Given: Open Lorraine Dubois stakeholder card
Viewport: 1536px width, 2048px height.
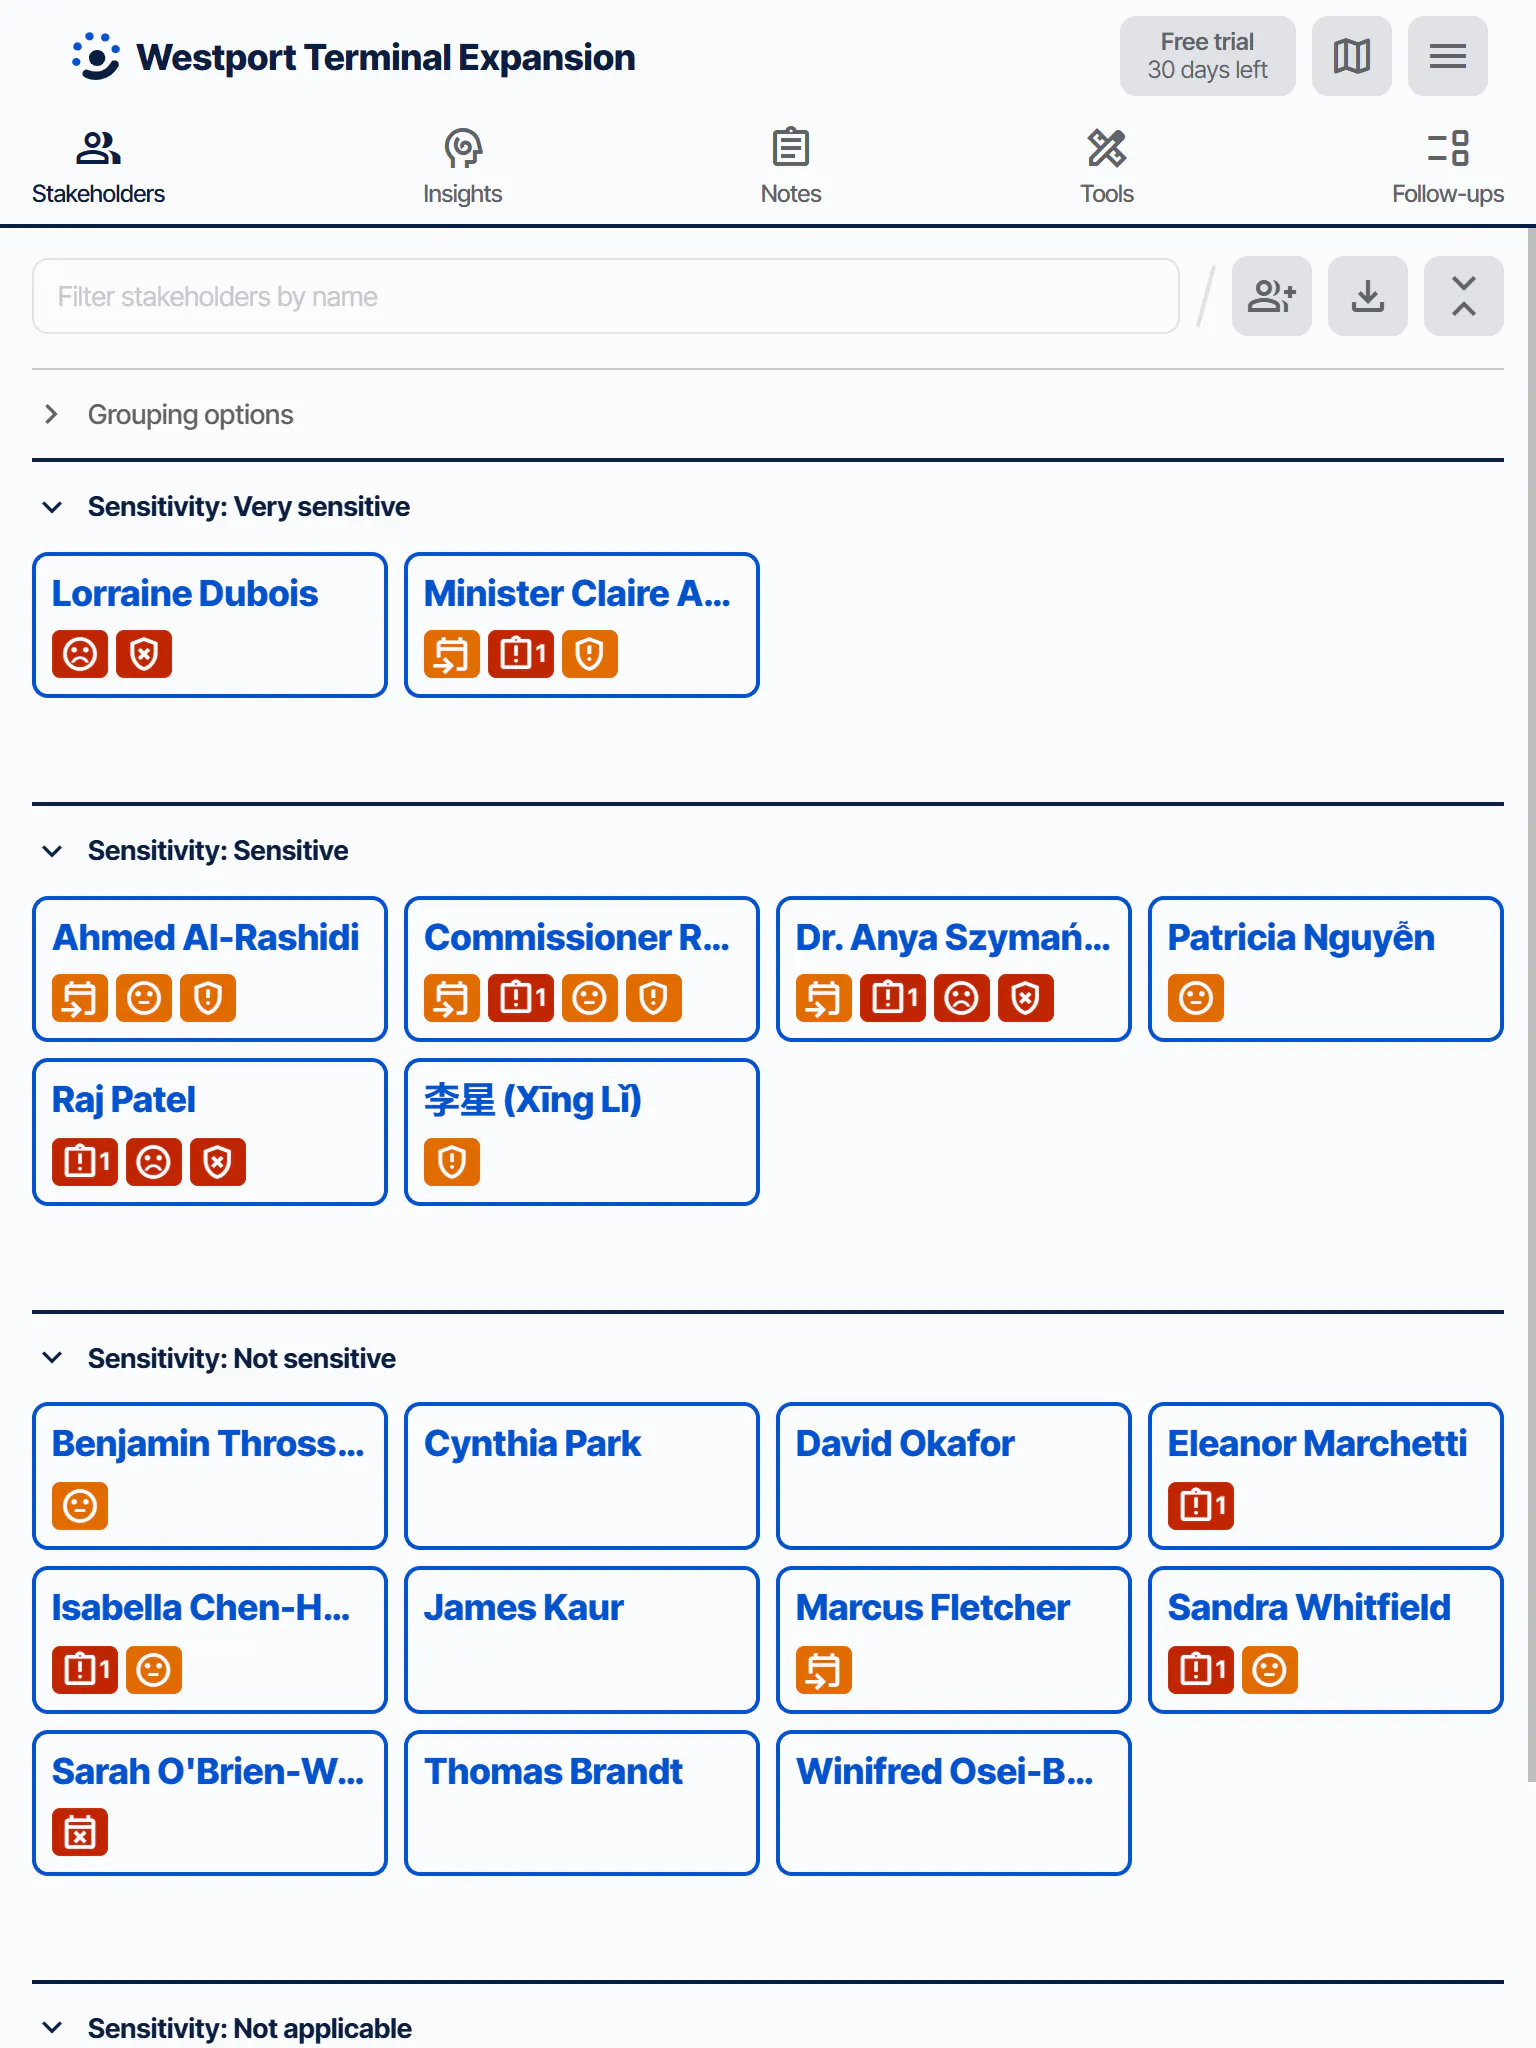Looking at the screenshot, I should pos(210,625).
